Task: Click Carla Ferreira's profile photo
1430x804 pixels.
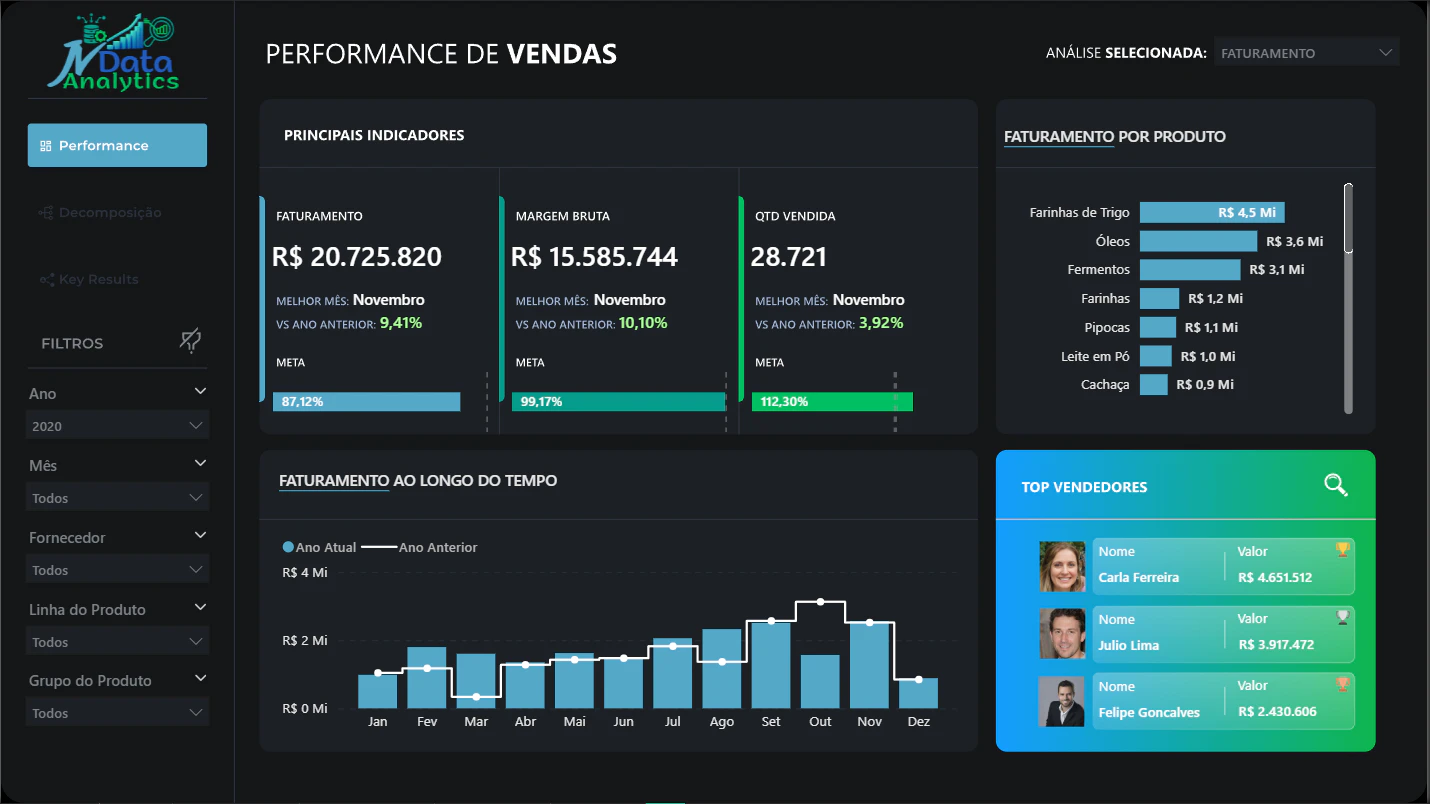Action: pyautogui.click(x=1062, y=567)
